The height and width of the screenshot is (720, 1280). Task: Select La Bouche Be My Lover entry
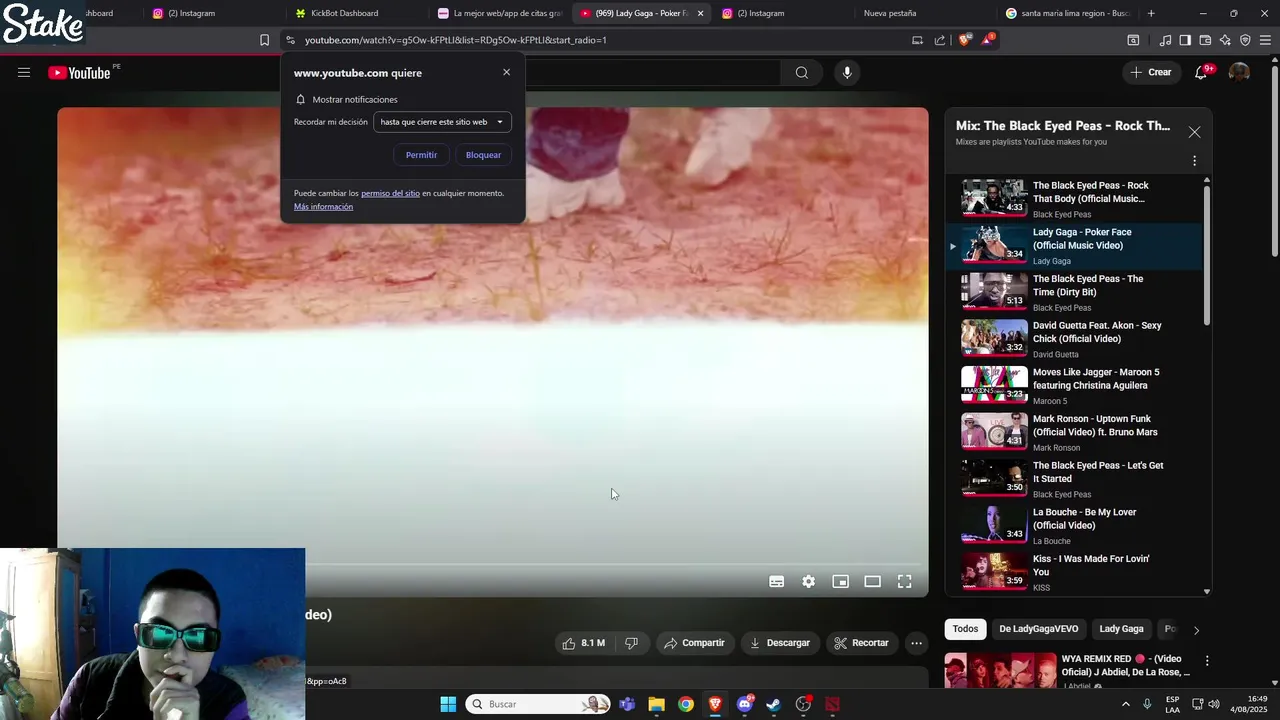click(x=1074, y=526)
